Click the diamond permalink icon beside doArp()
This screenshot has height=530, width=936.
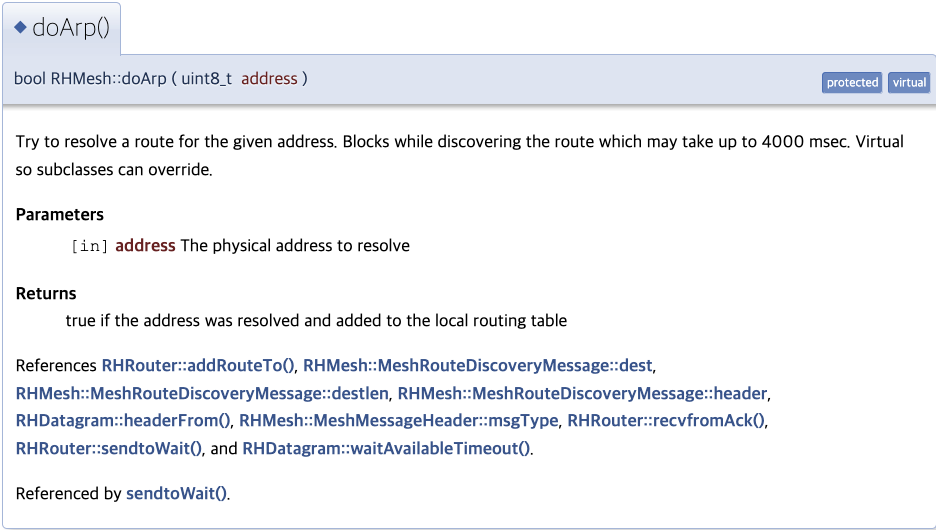(x=20, y=27)
